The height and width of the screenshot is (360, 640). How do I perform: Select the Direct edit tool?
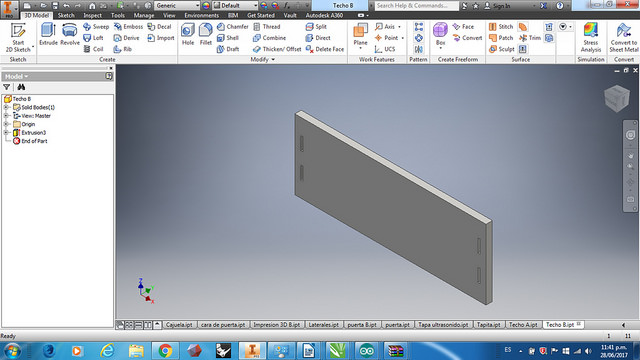tap(318, 38)
